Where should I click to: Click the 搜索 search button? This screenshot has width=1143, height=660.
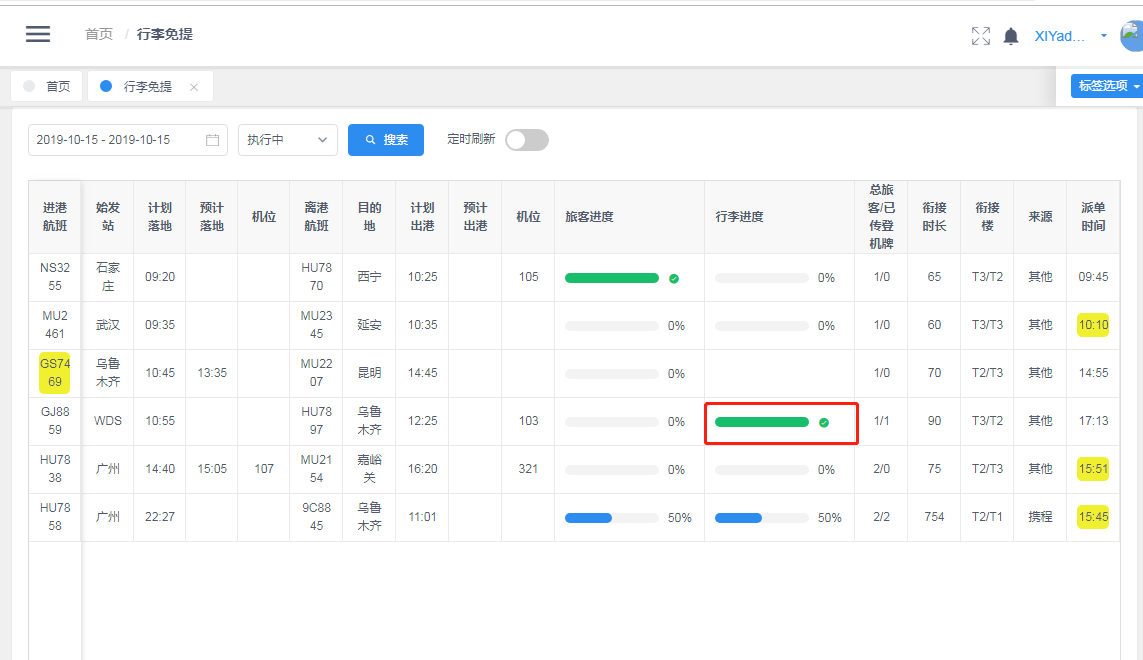click(386, 140)
